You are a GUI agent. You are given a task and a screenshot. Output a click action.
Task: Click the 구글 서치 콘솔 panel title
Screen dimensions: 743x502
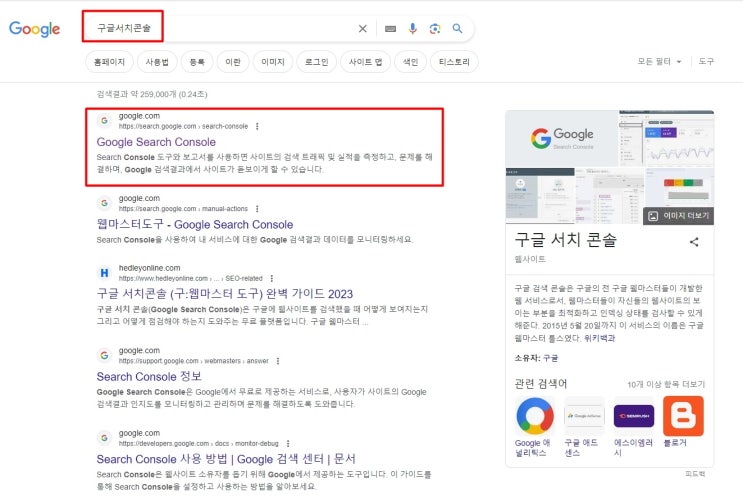pos(566,239)
